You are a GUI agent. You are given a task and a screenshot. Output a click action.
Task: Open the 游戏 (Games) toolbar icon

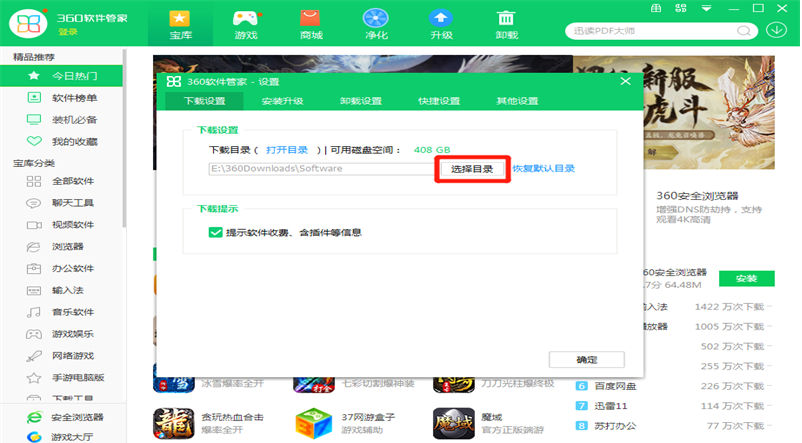[x=245, y=19]
